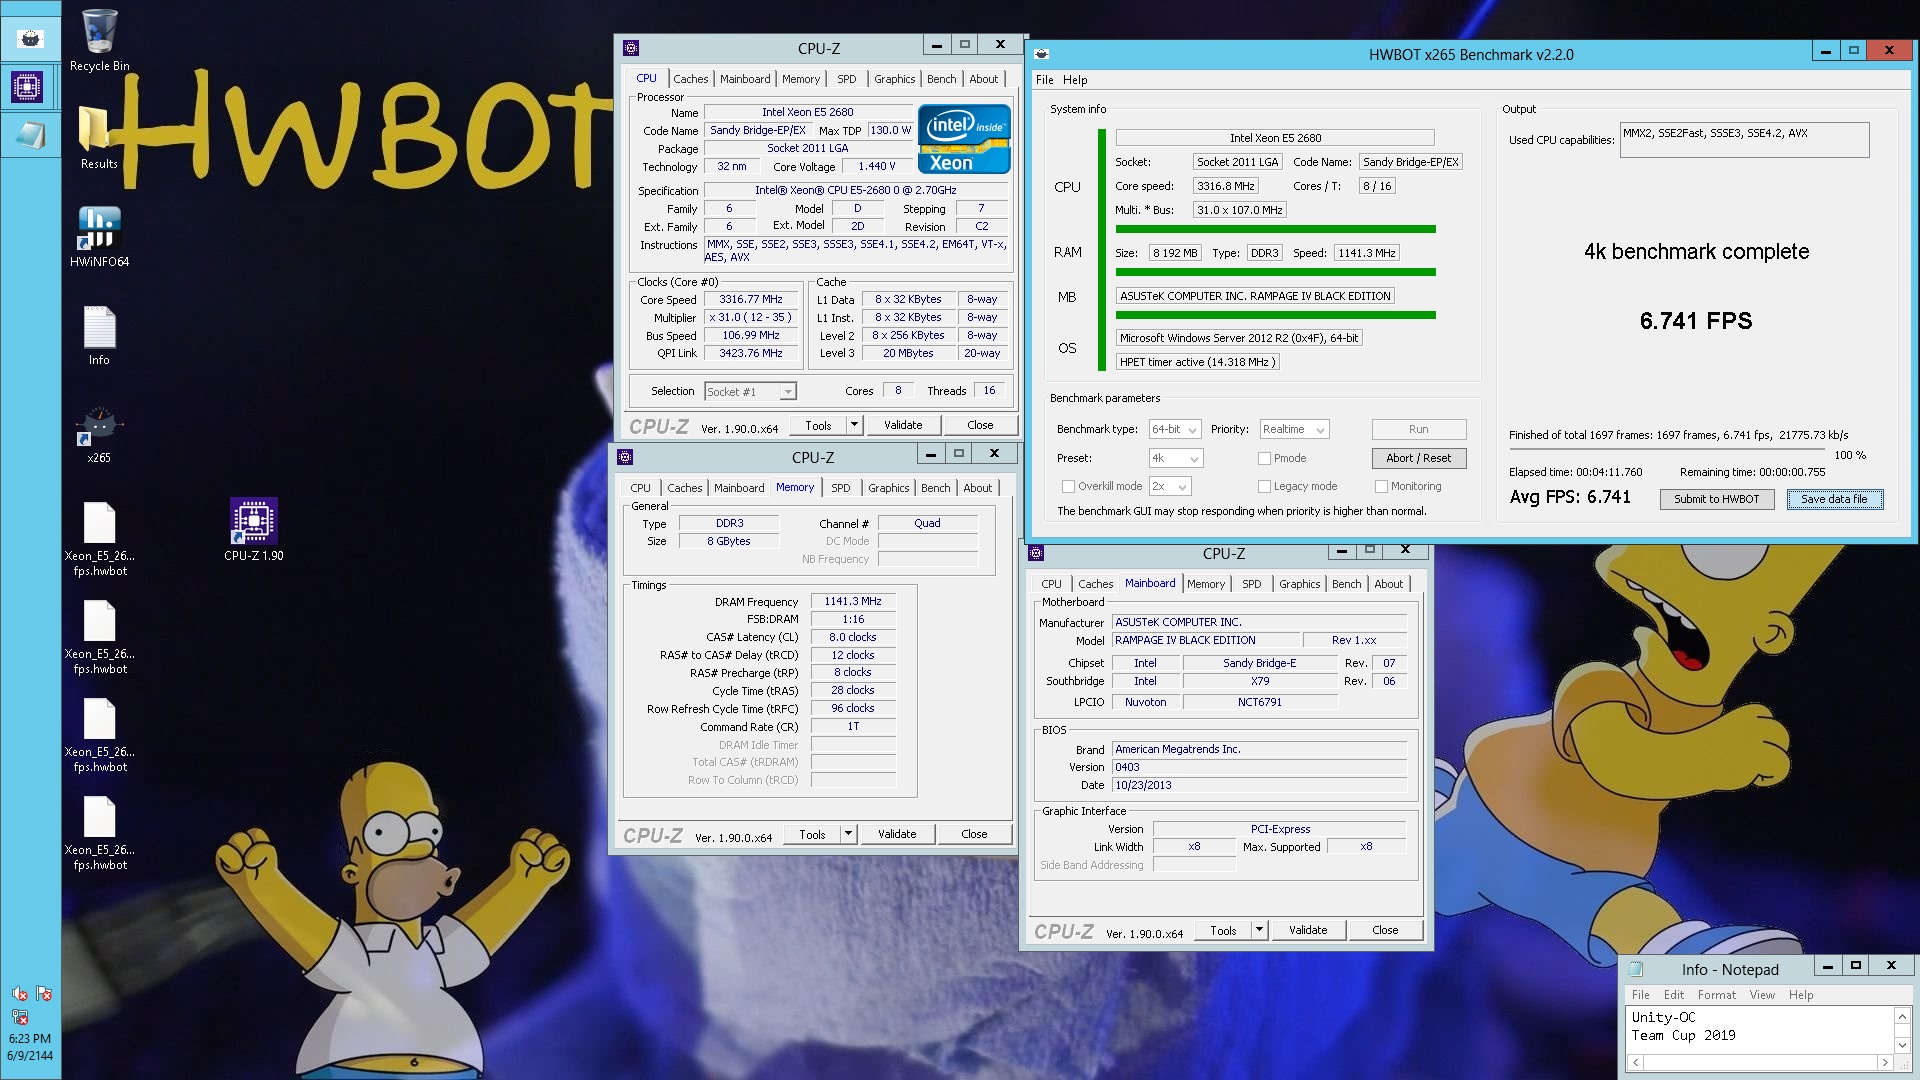Click the Abort / Reset button
The image size is (1920, 1080).
[1418, 458]
